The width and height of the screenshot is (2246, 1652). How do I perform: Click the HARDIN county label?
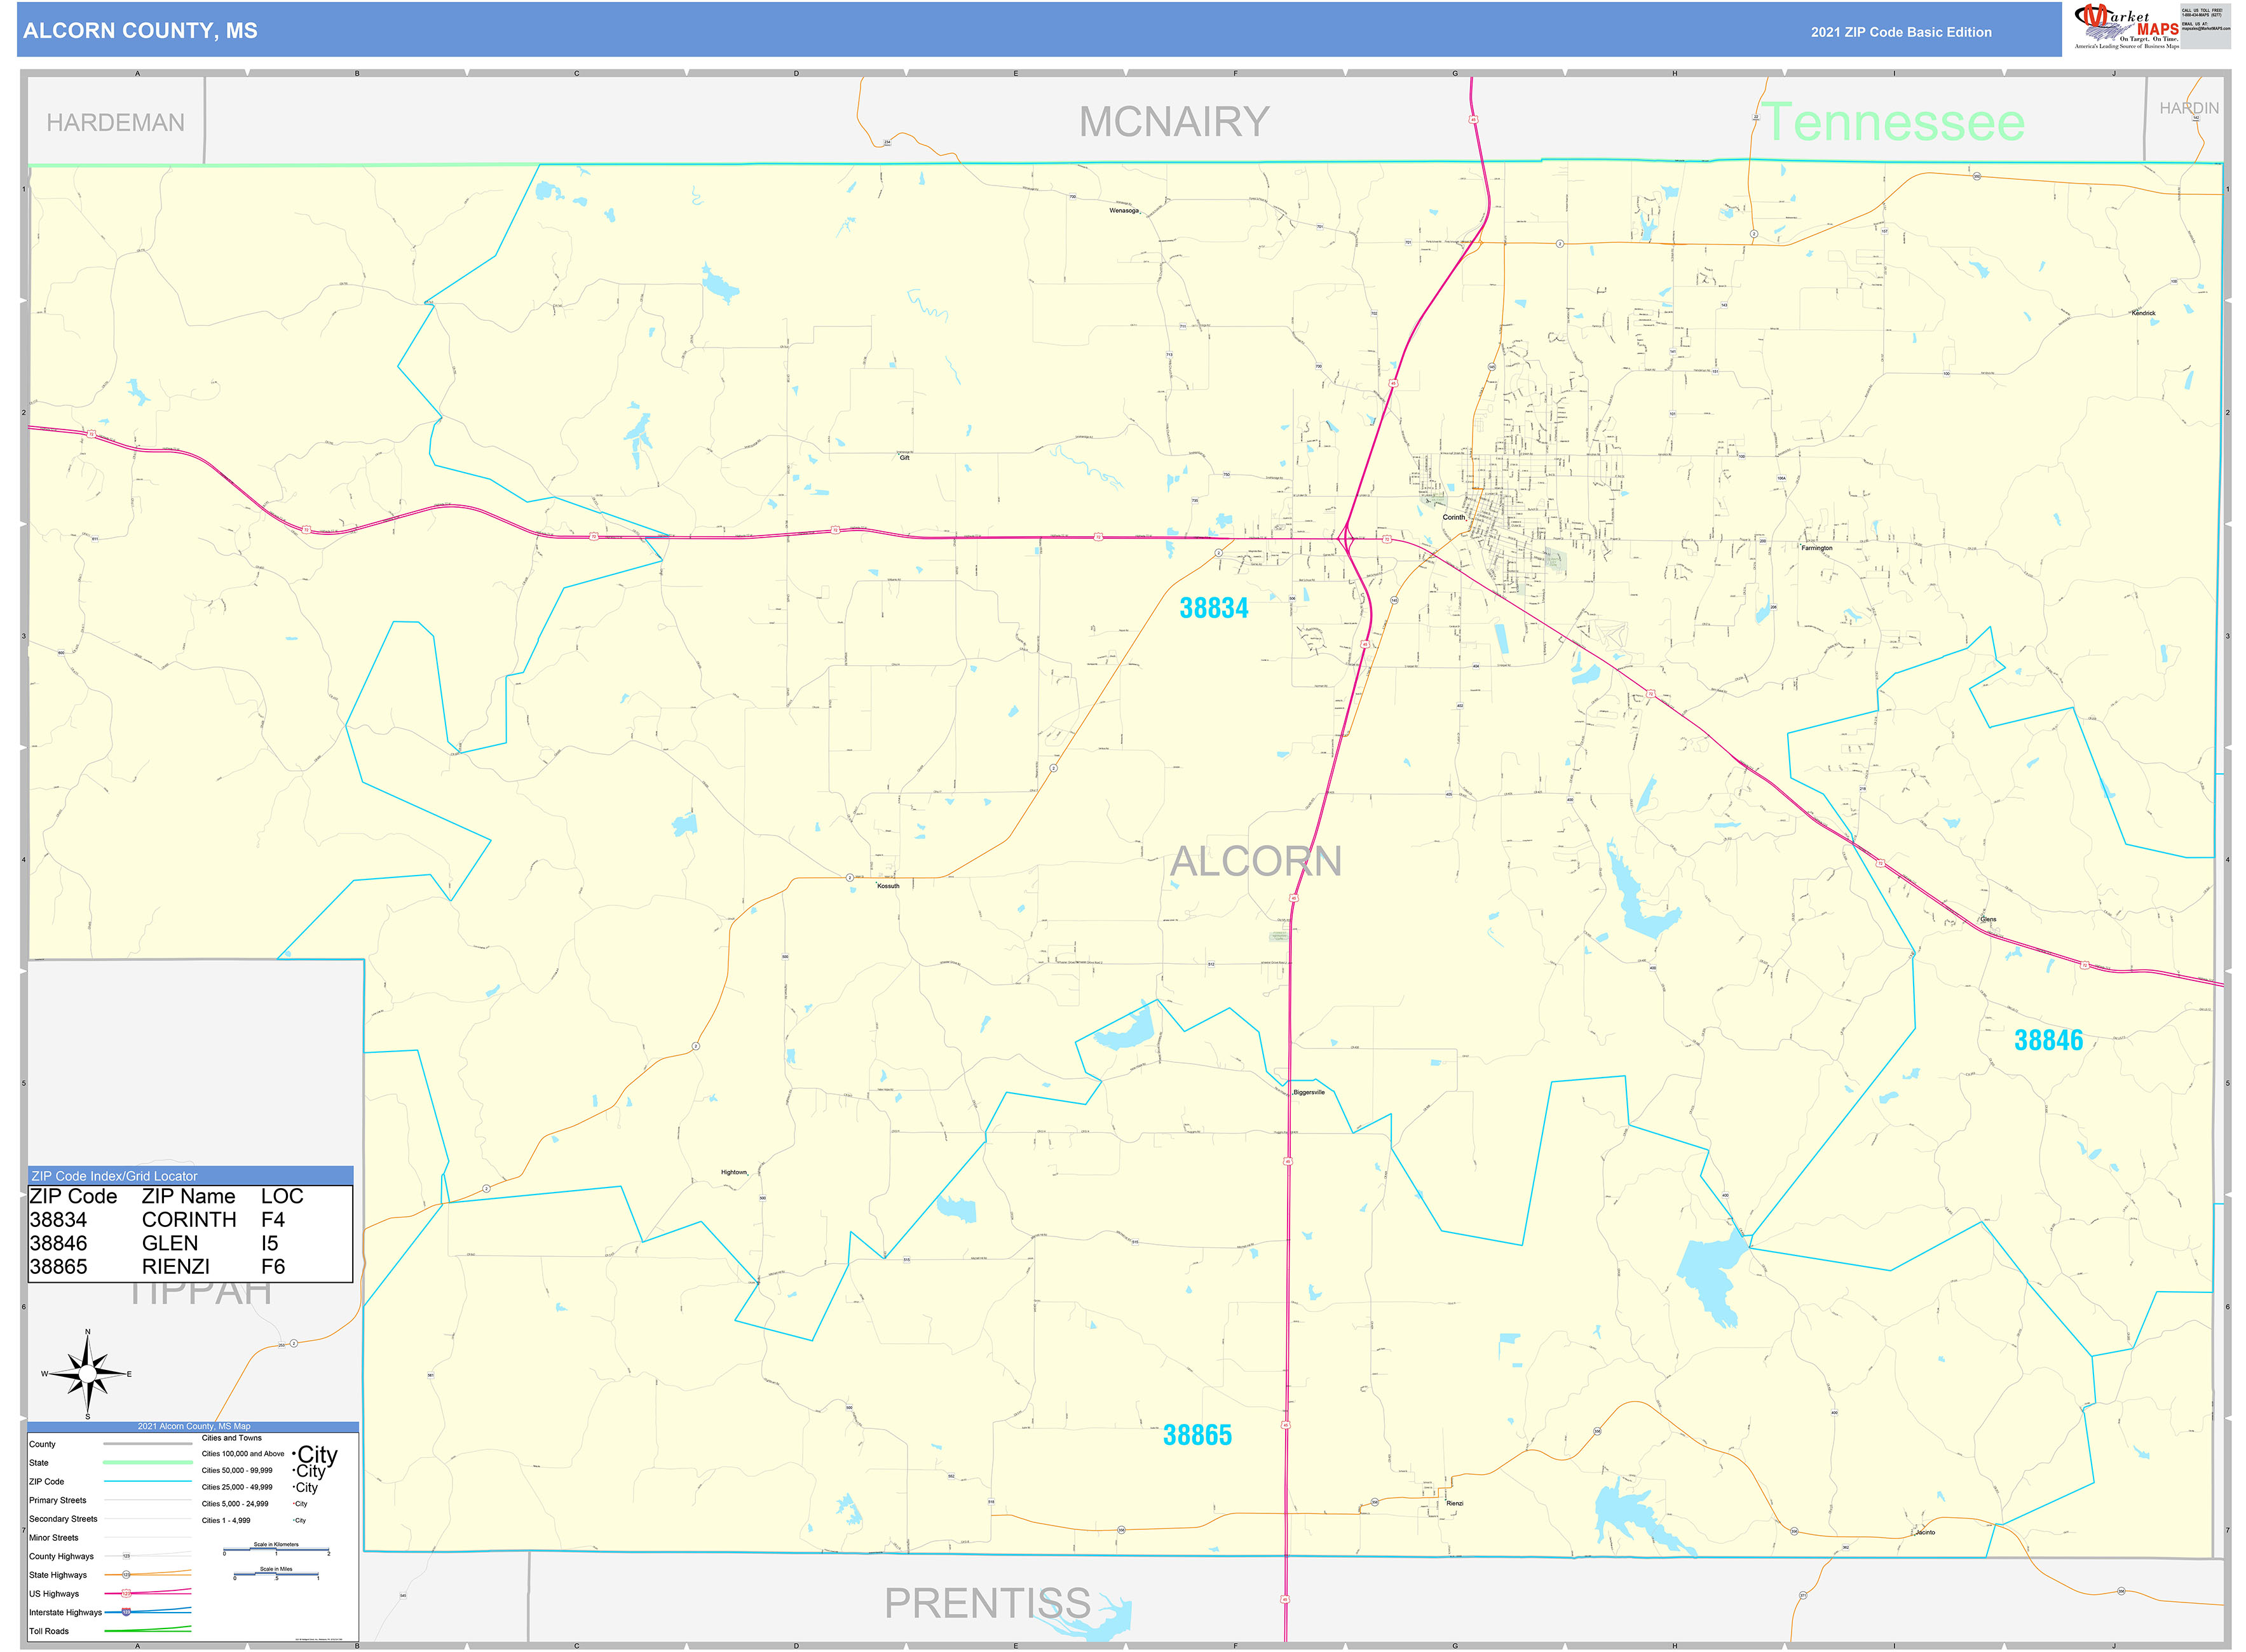tap(2189, 108)
